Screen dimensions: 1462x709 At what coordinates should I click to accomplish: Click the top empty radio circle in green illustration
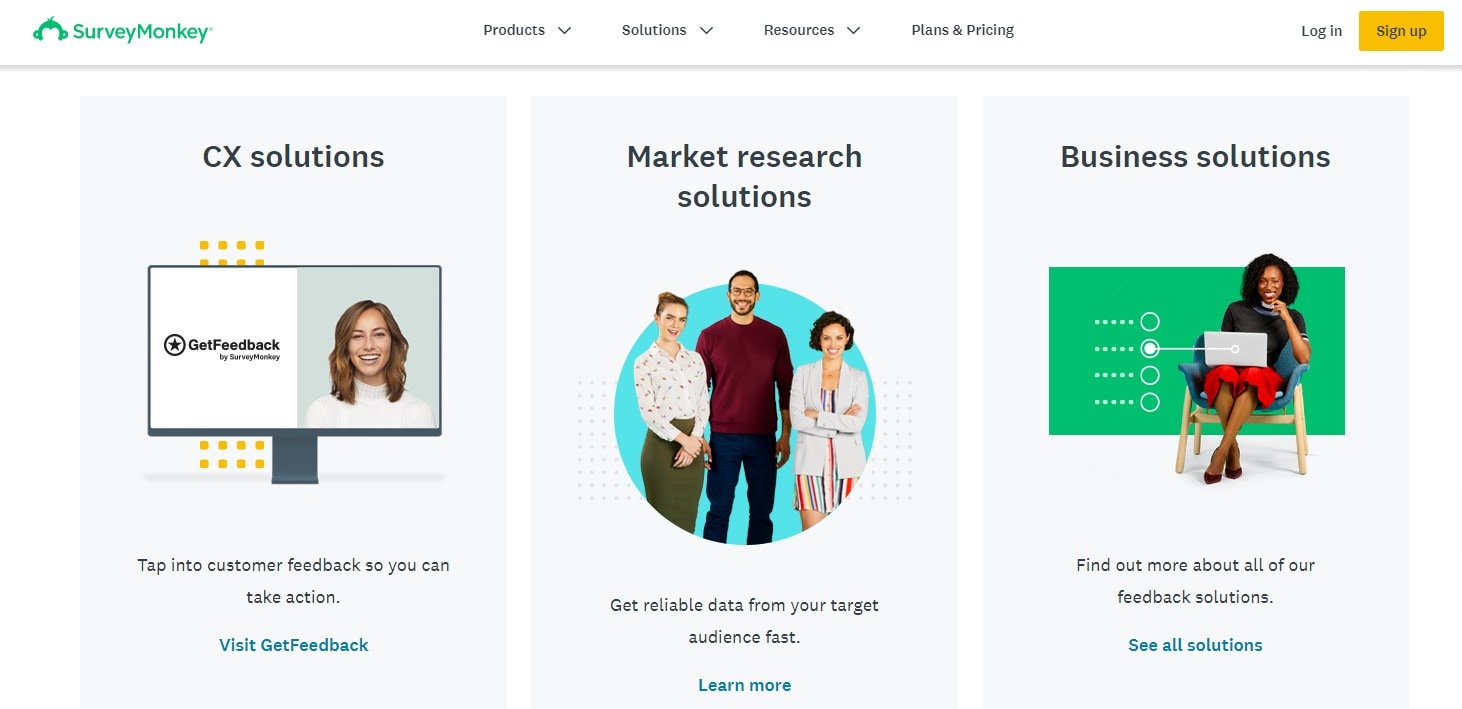tap(1150, 322)
